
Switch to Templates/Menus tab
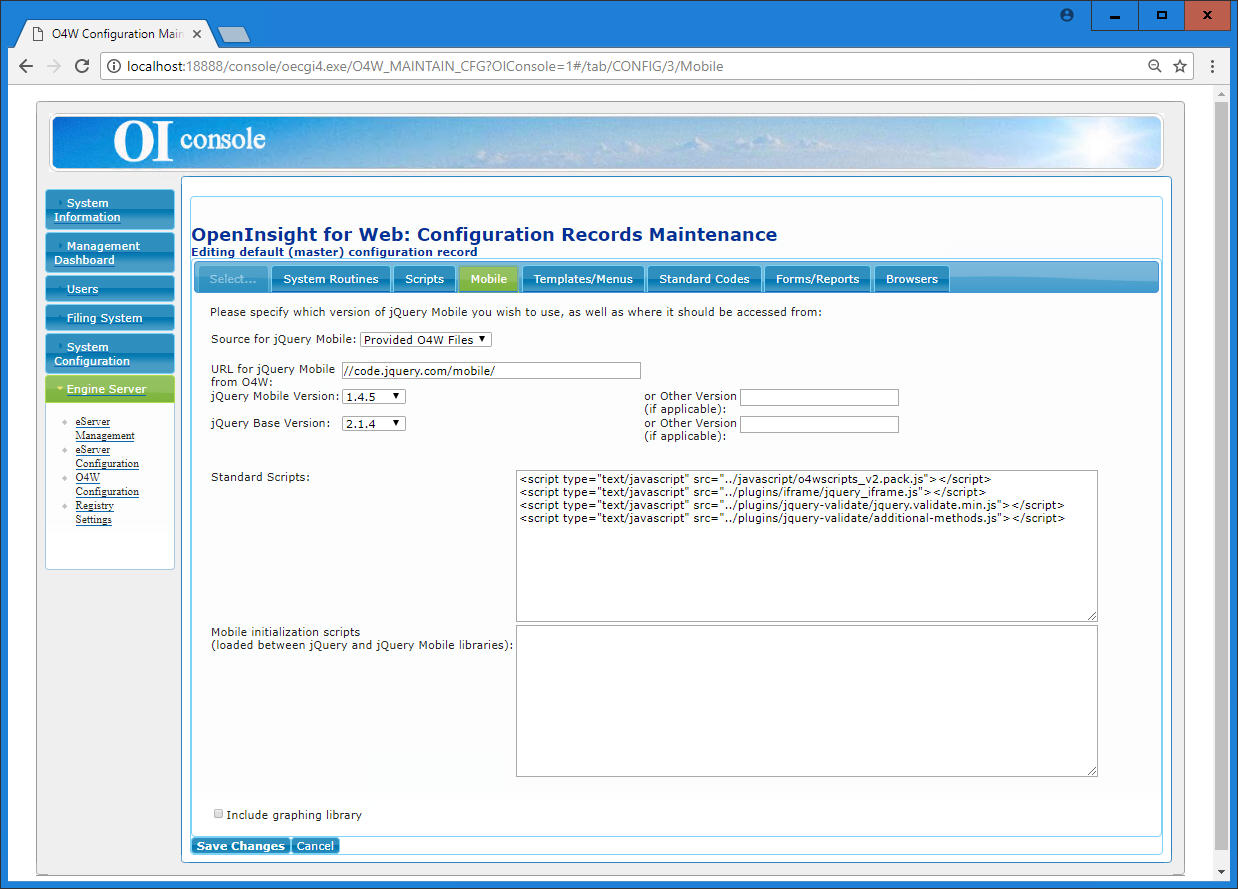[x=583, y=279]
